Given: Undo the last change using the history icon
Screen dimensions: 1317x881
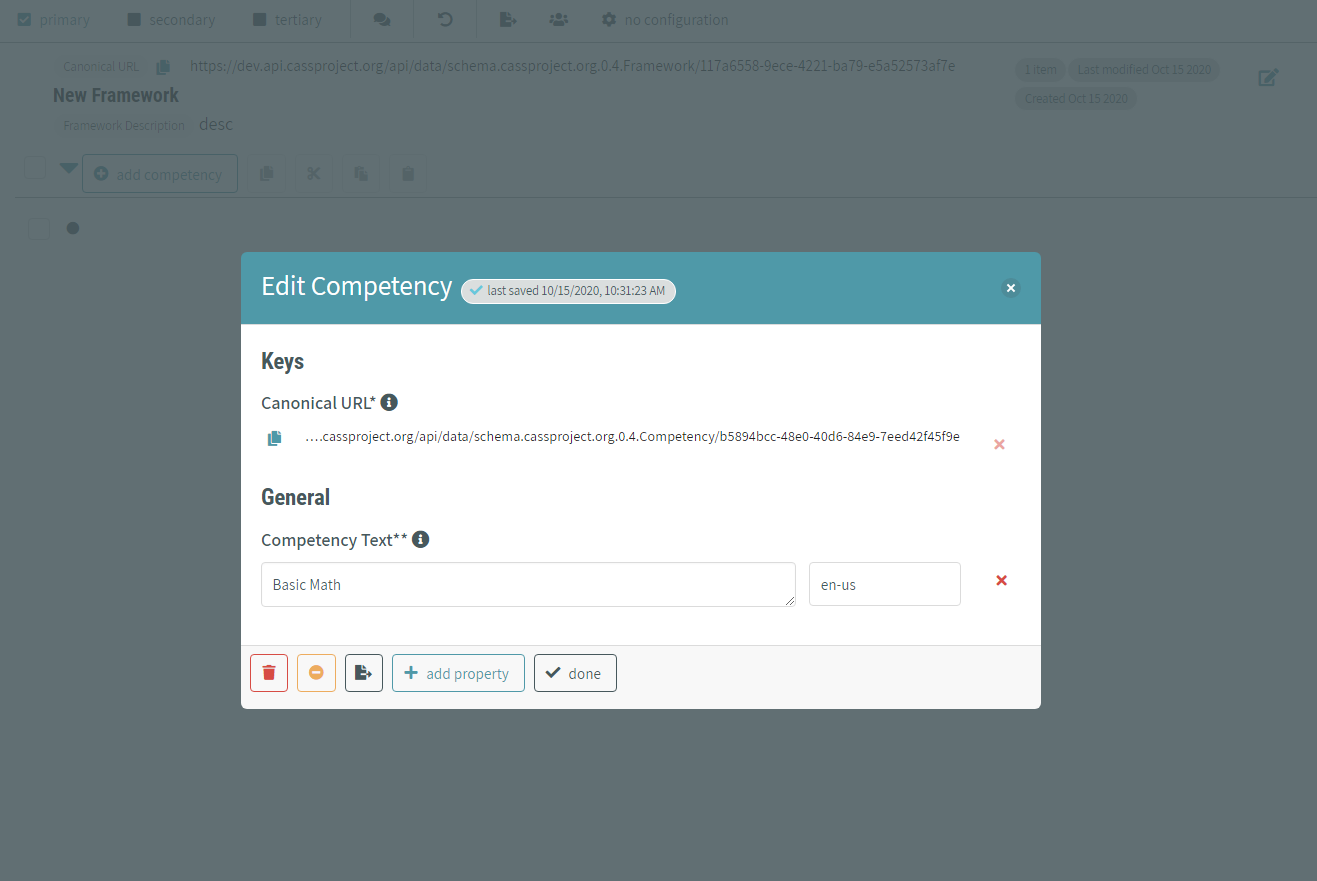Looking at the screenshot, I should tap(444, 19).
